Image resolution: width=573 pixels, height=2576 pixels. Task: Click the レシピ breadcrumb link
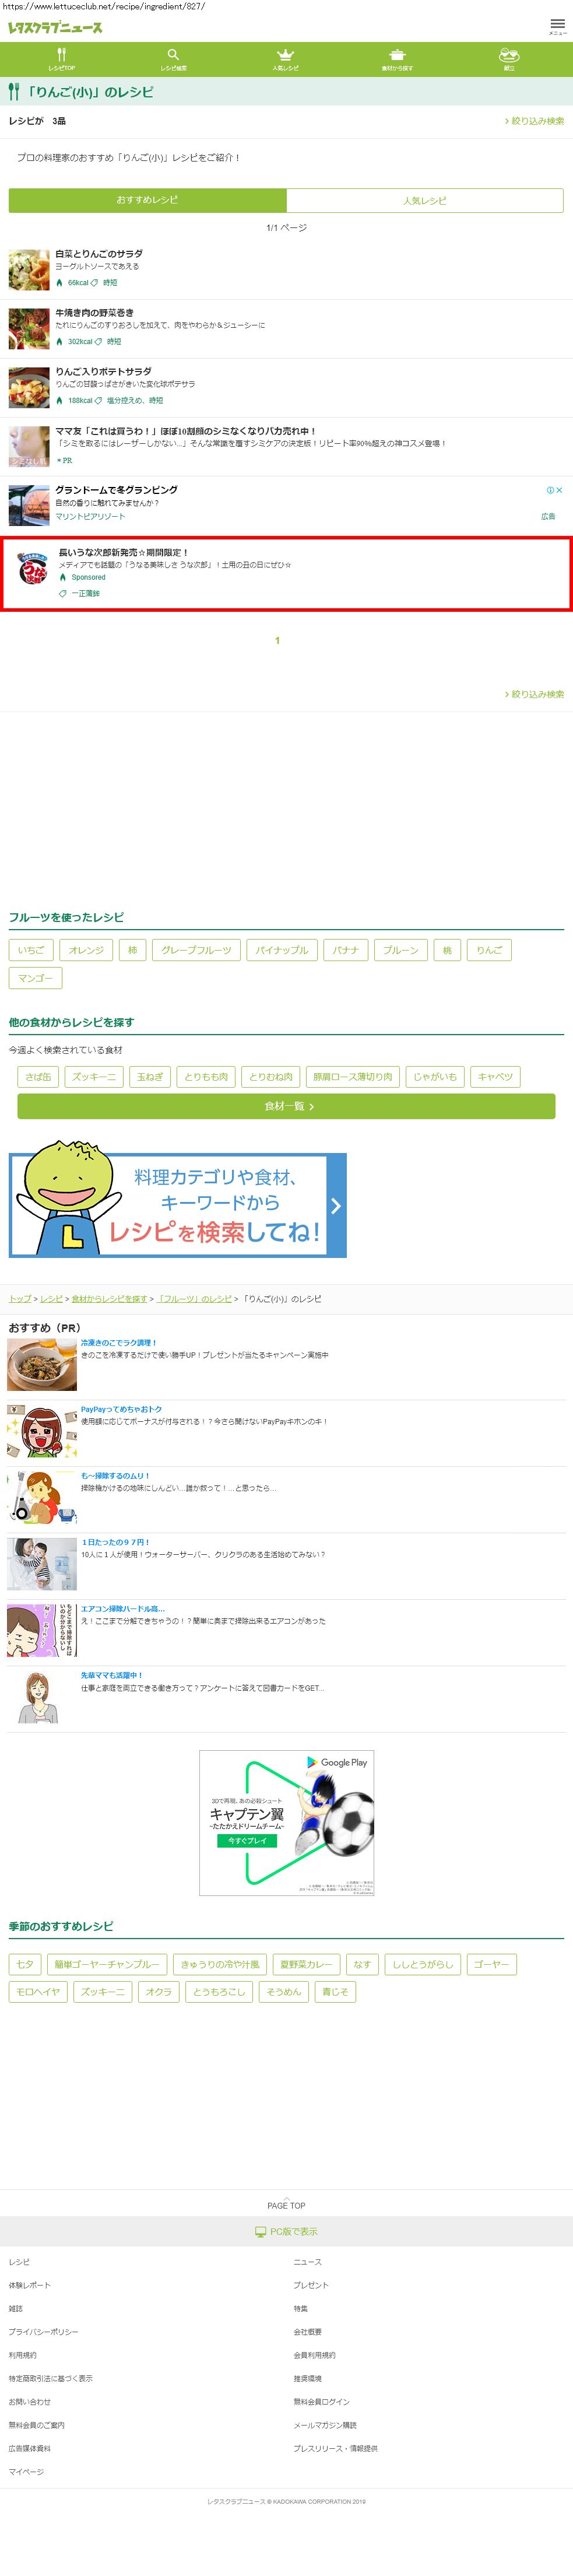coord(50,1299)
